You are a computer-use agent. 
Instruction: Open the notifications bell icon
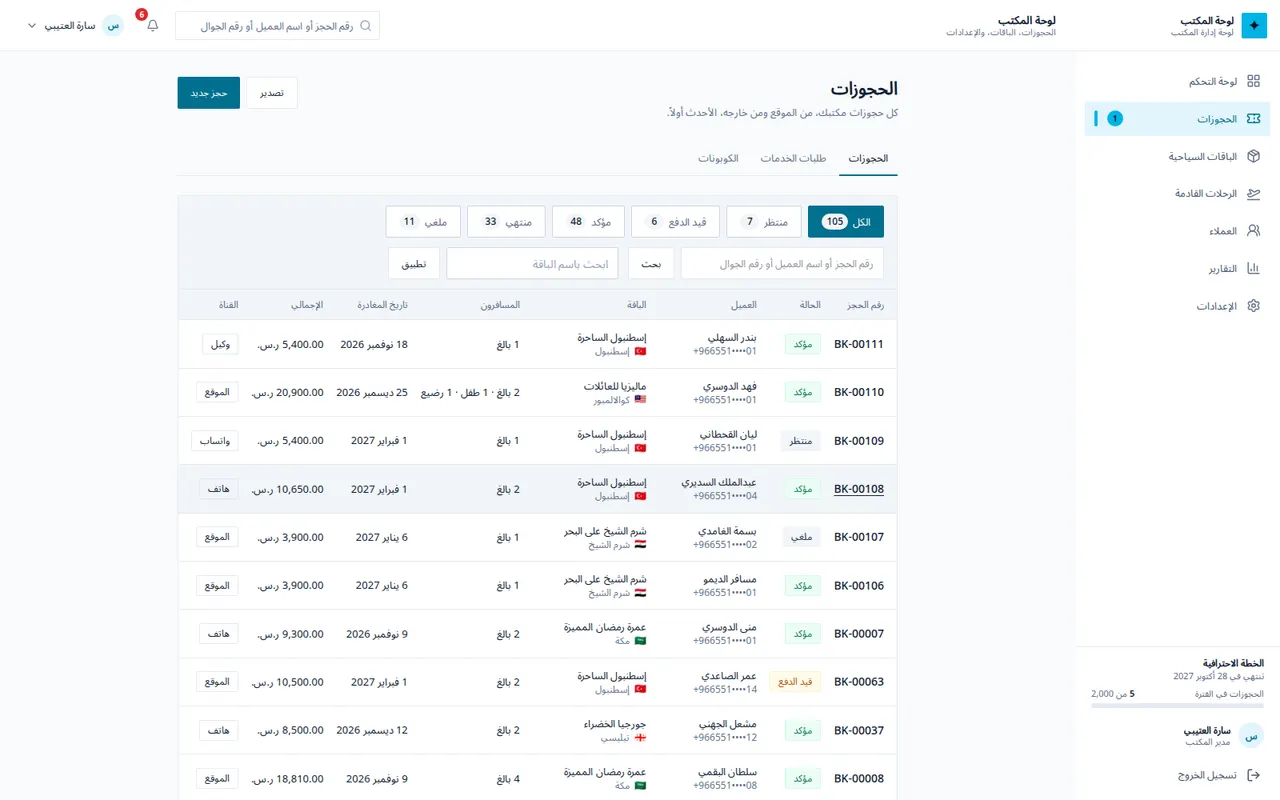(153, 25)
